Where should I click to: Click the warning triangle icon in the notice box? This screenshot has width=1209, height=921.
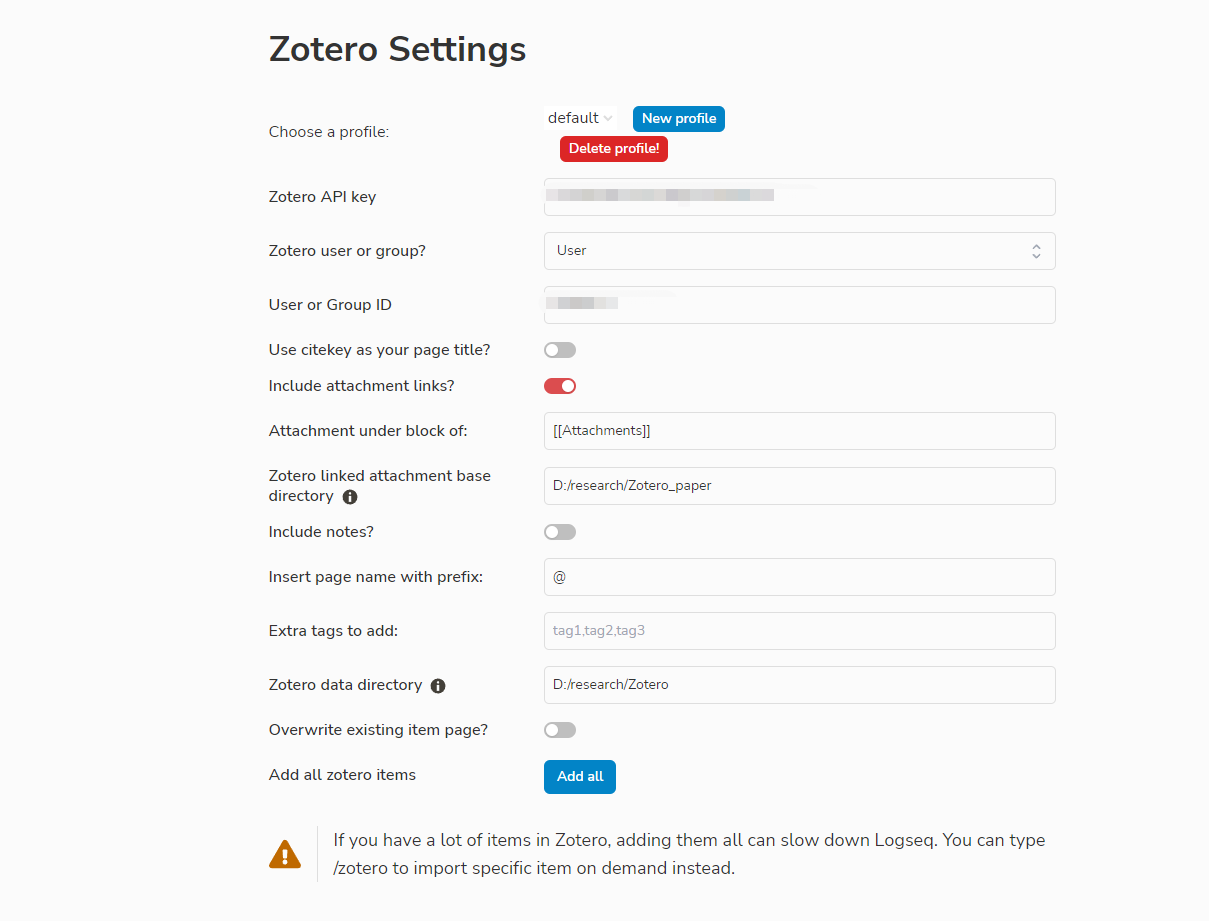285,853
